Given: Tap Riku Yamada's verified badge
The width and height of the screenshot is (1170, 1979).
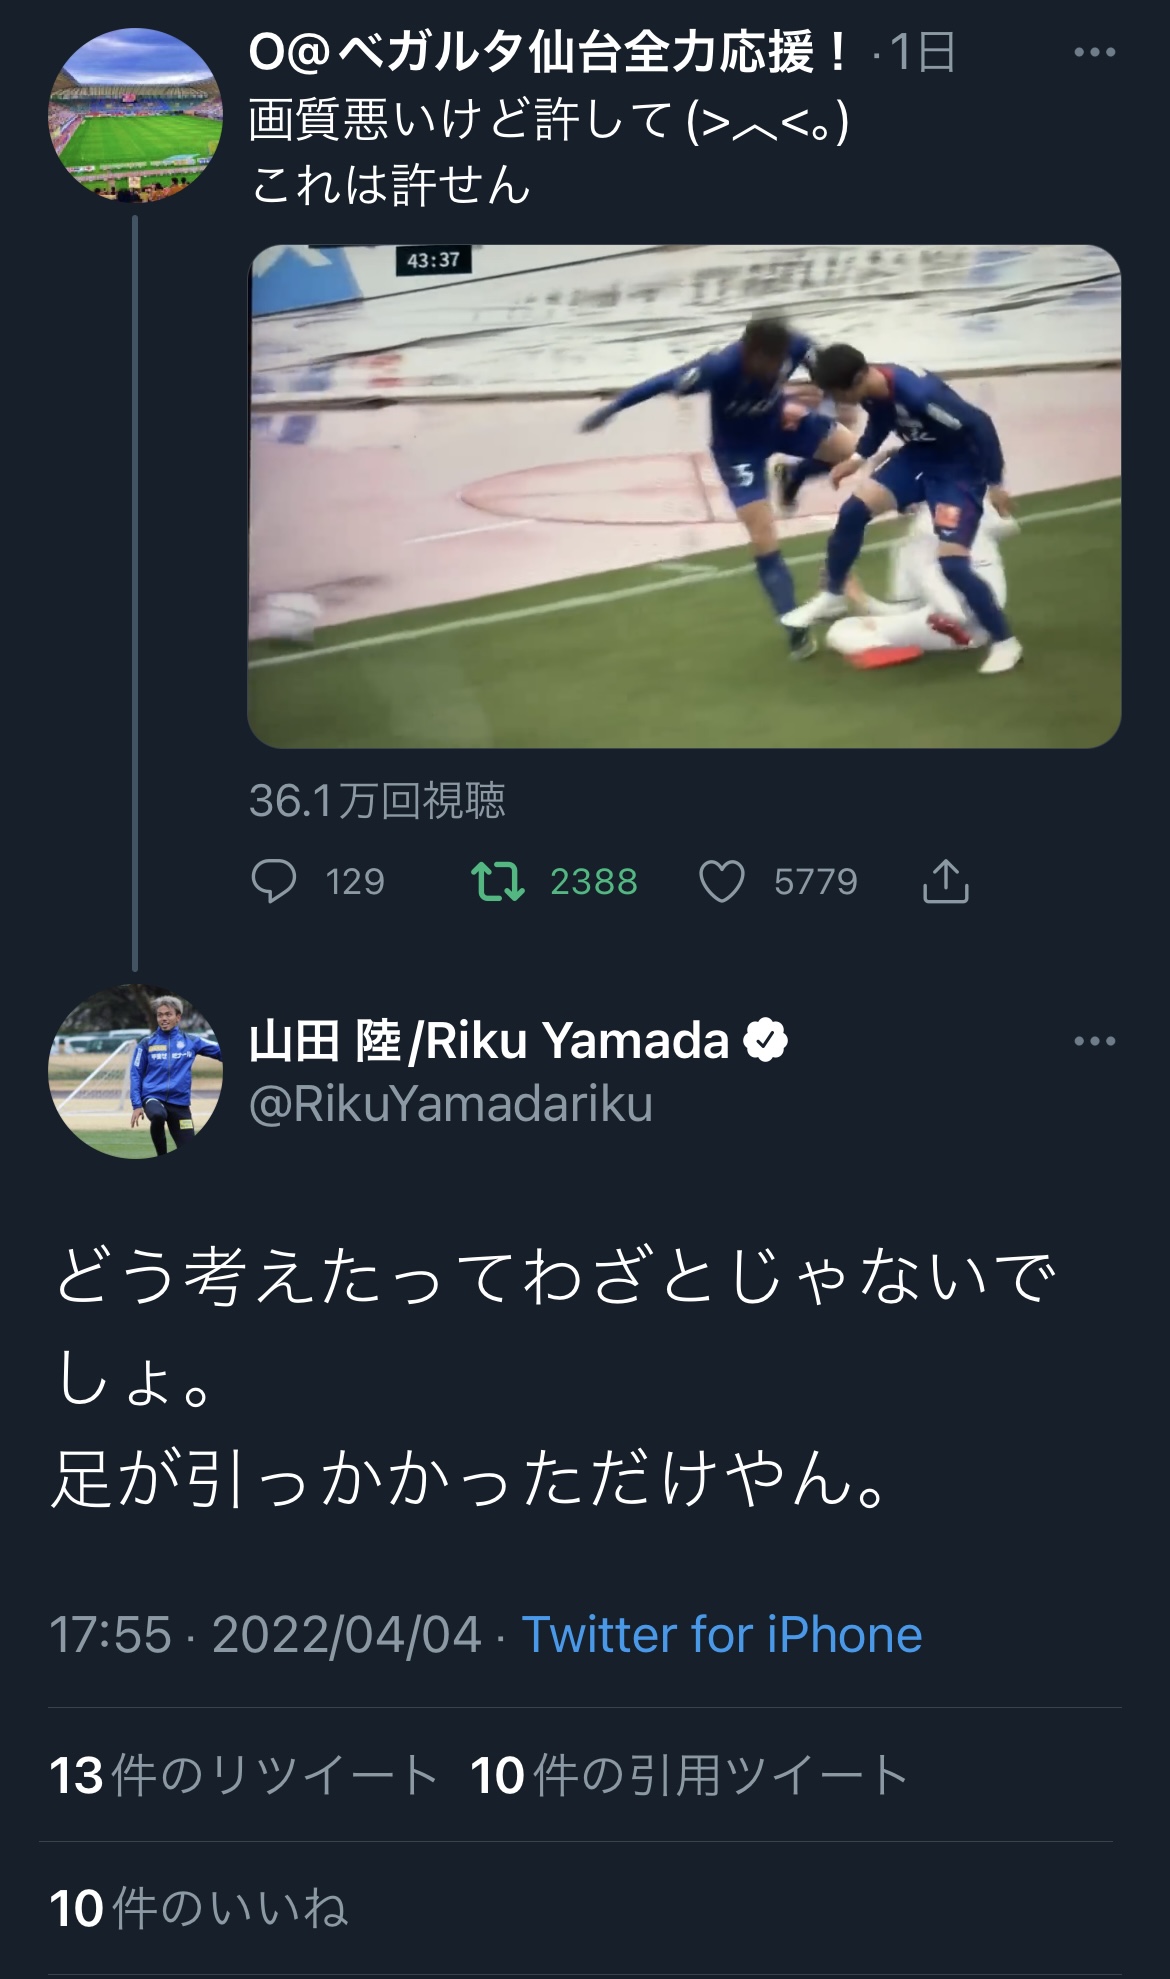Looking at the screenshot, I should click(x=766, y=1041).
